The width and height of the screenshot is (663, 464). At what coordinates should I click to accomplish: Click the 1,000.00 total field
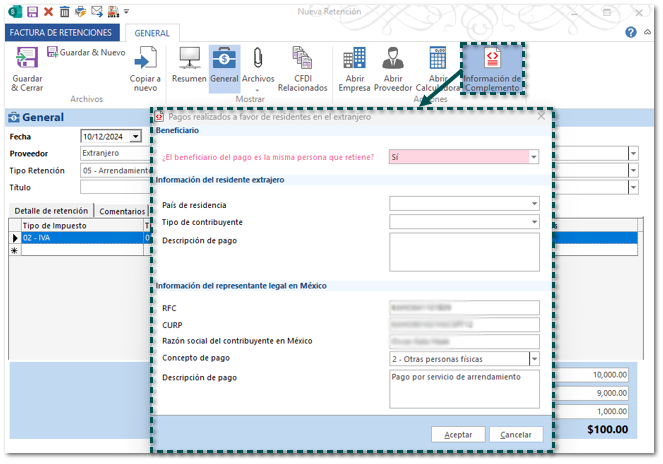(x=592, y=411)
